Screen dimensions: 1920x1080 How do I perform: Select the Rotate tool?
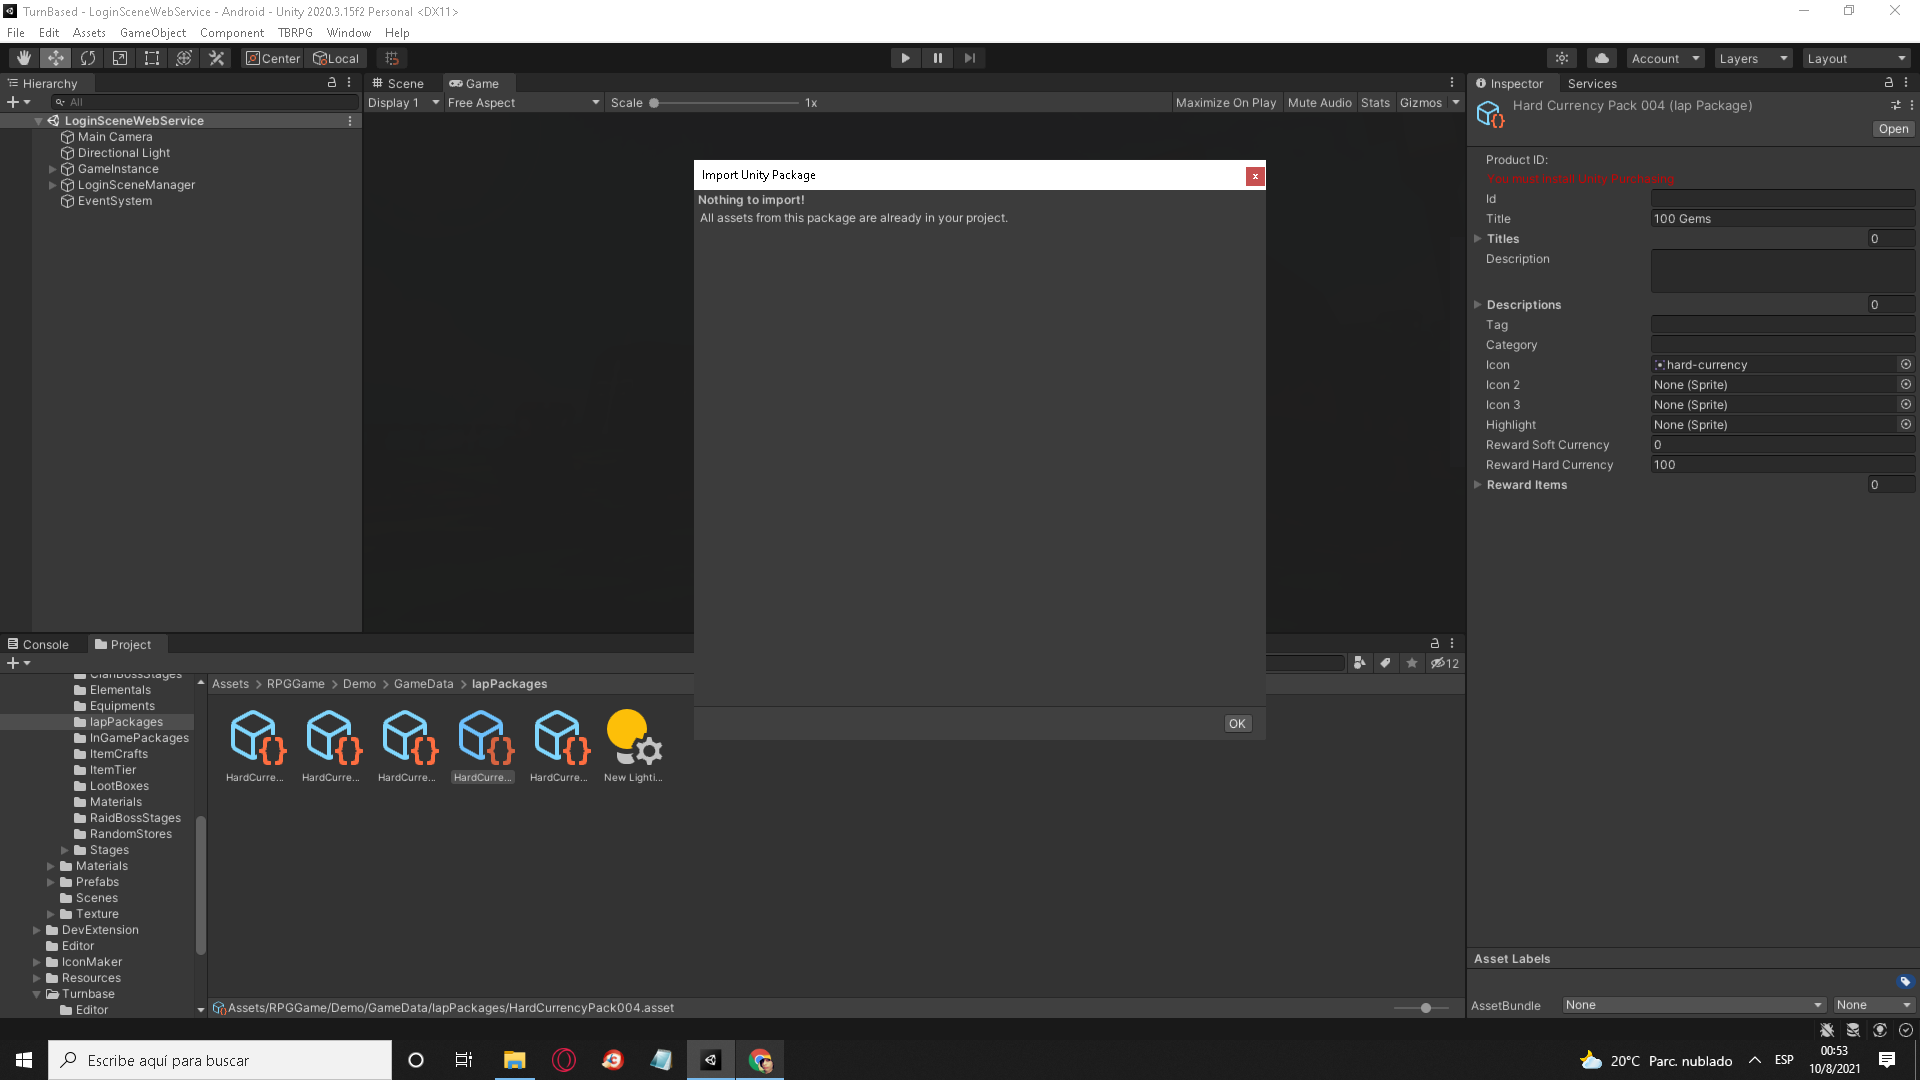click(x=88, y=57)
